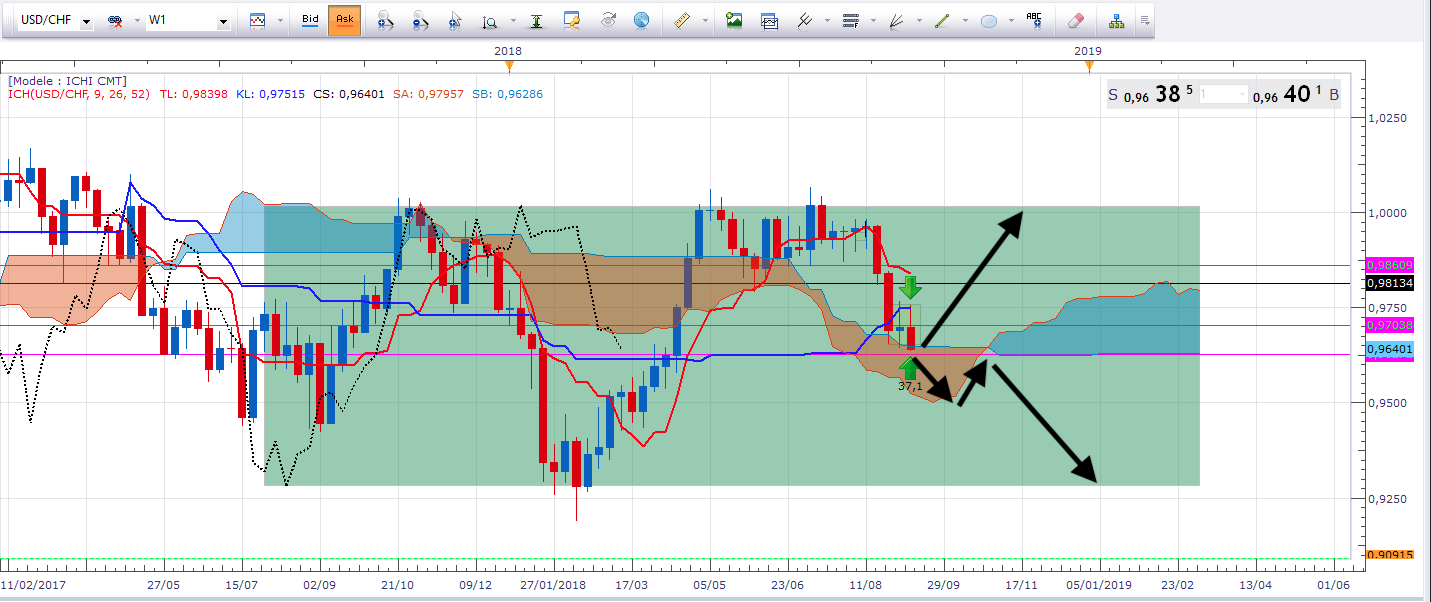
Task: Select the Fibonacci levels tool
Action: click(851, 20)
